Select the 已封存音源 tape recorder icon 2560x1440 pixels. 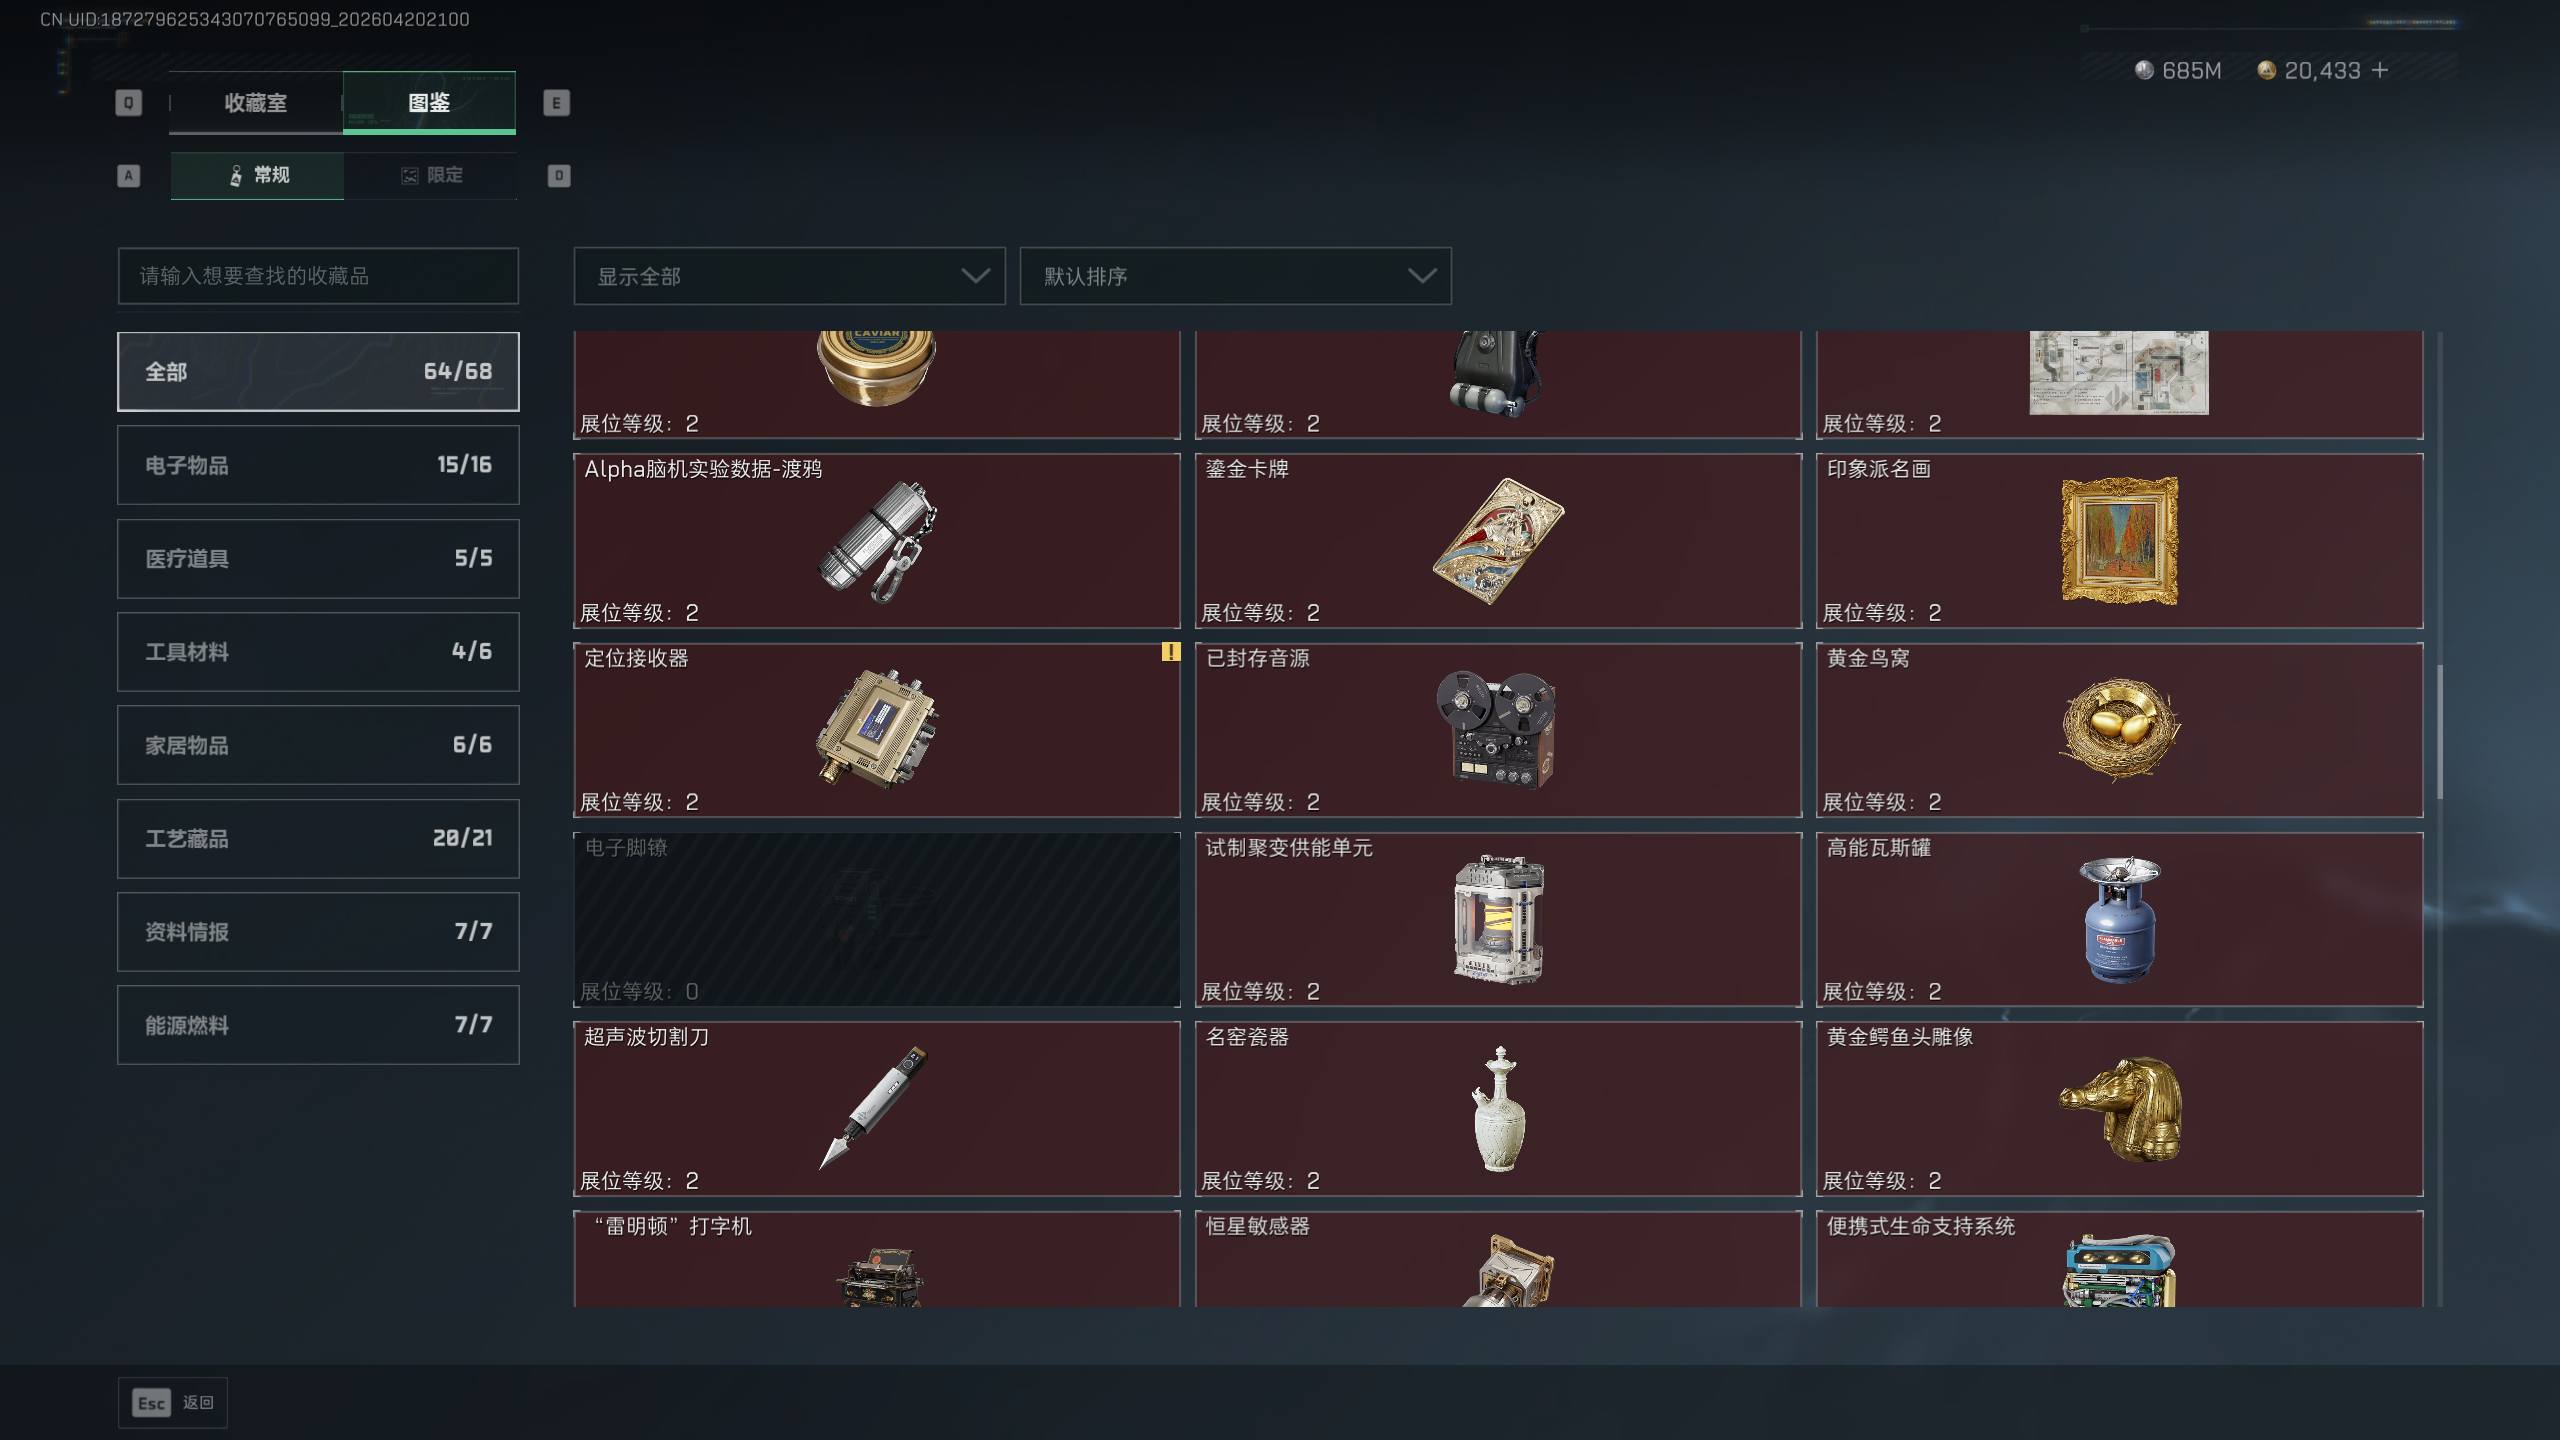tap(1497, 729)
